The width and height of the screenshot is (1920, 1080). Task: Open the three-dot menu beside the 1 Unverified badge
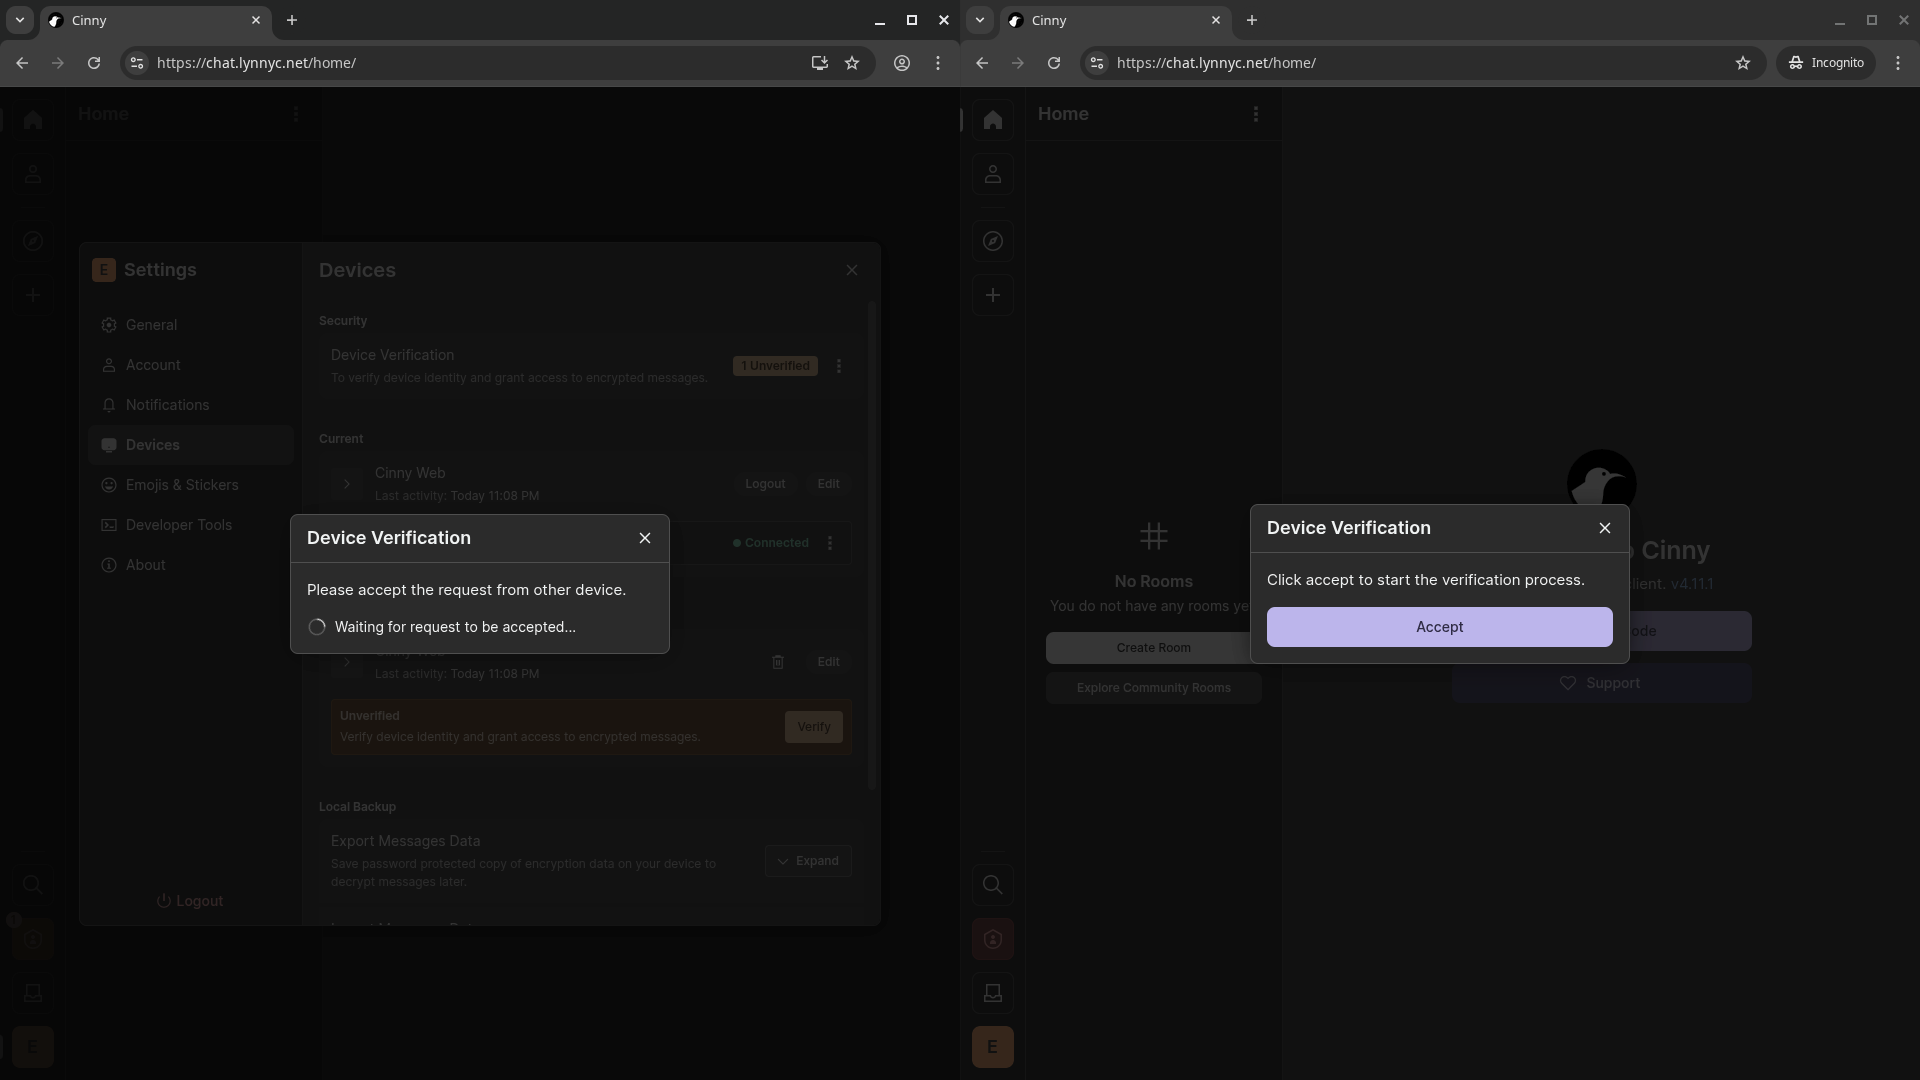point(839,366)
